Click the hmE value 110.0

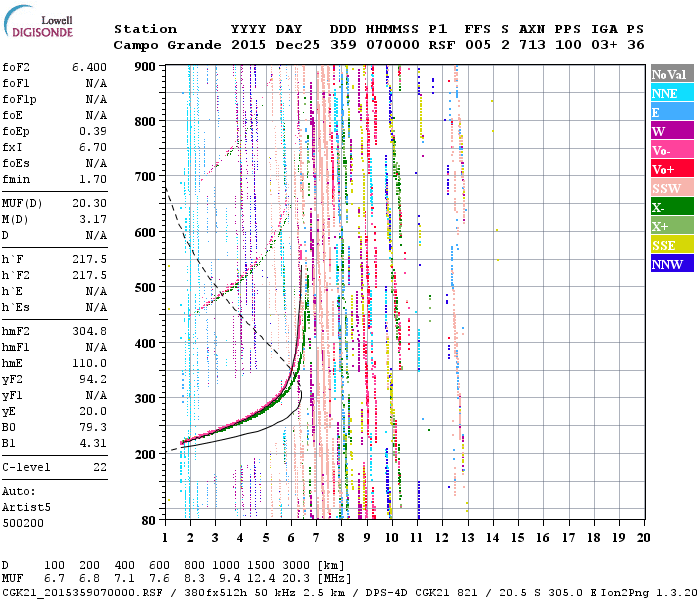click(89, 363)
